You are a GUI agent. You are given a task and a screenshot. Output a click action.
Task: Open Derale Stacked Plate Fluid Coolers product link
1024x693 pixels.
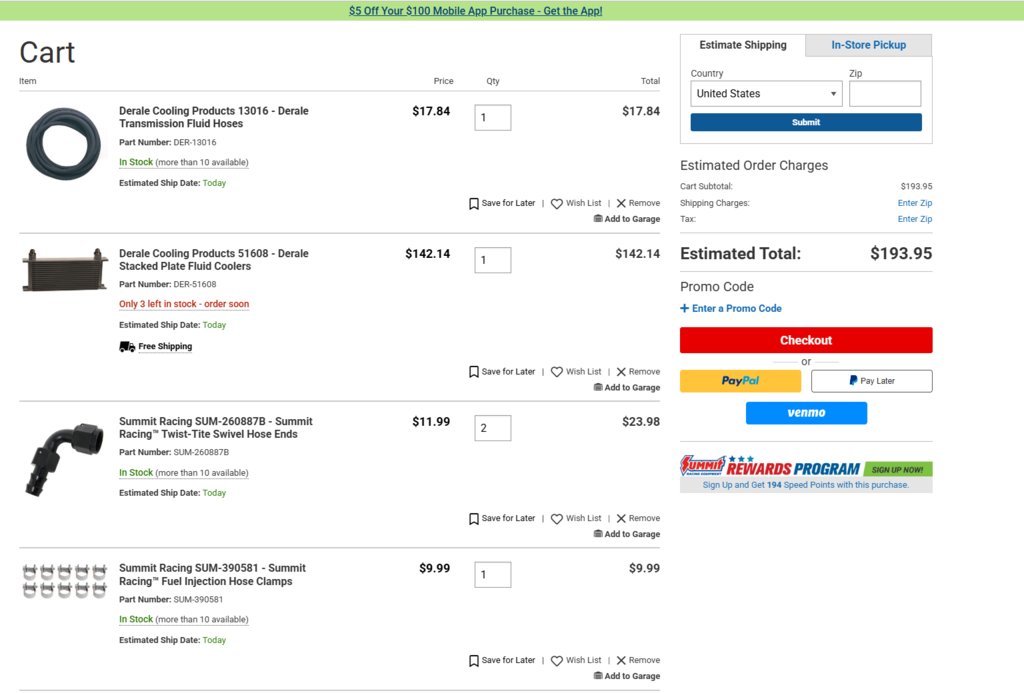[x=214, y=259]
